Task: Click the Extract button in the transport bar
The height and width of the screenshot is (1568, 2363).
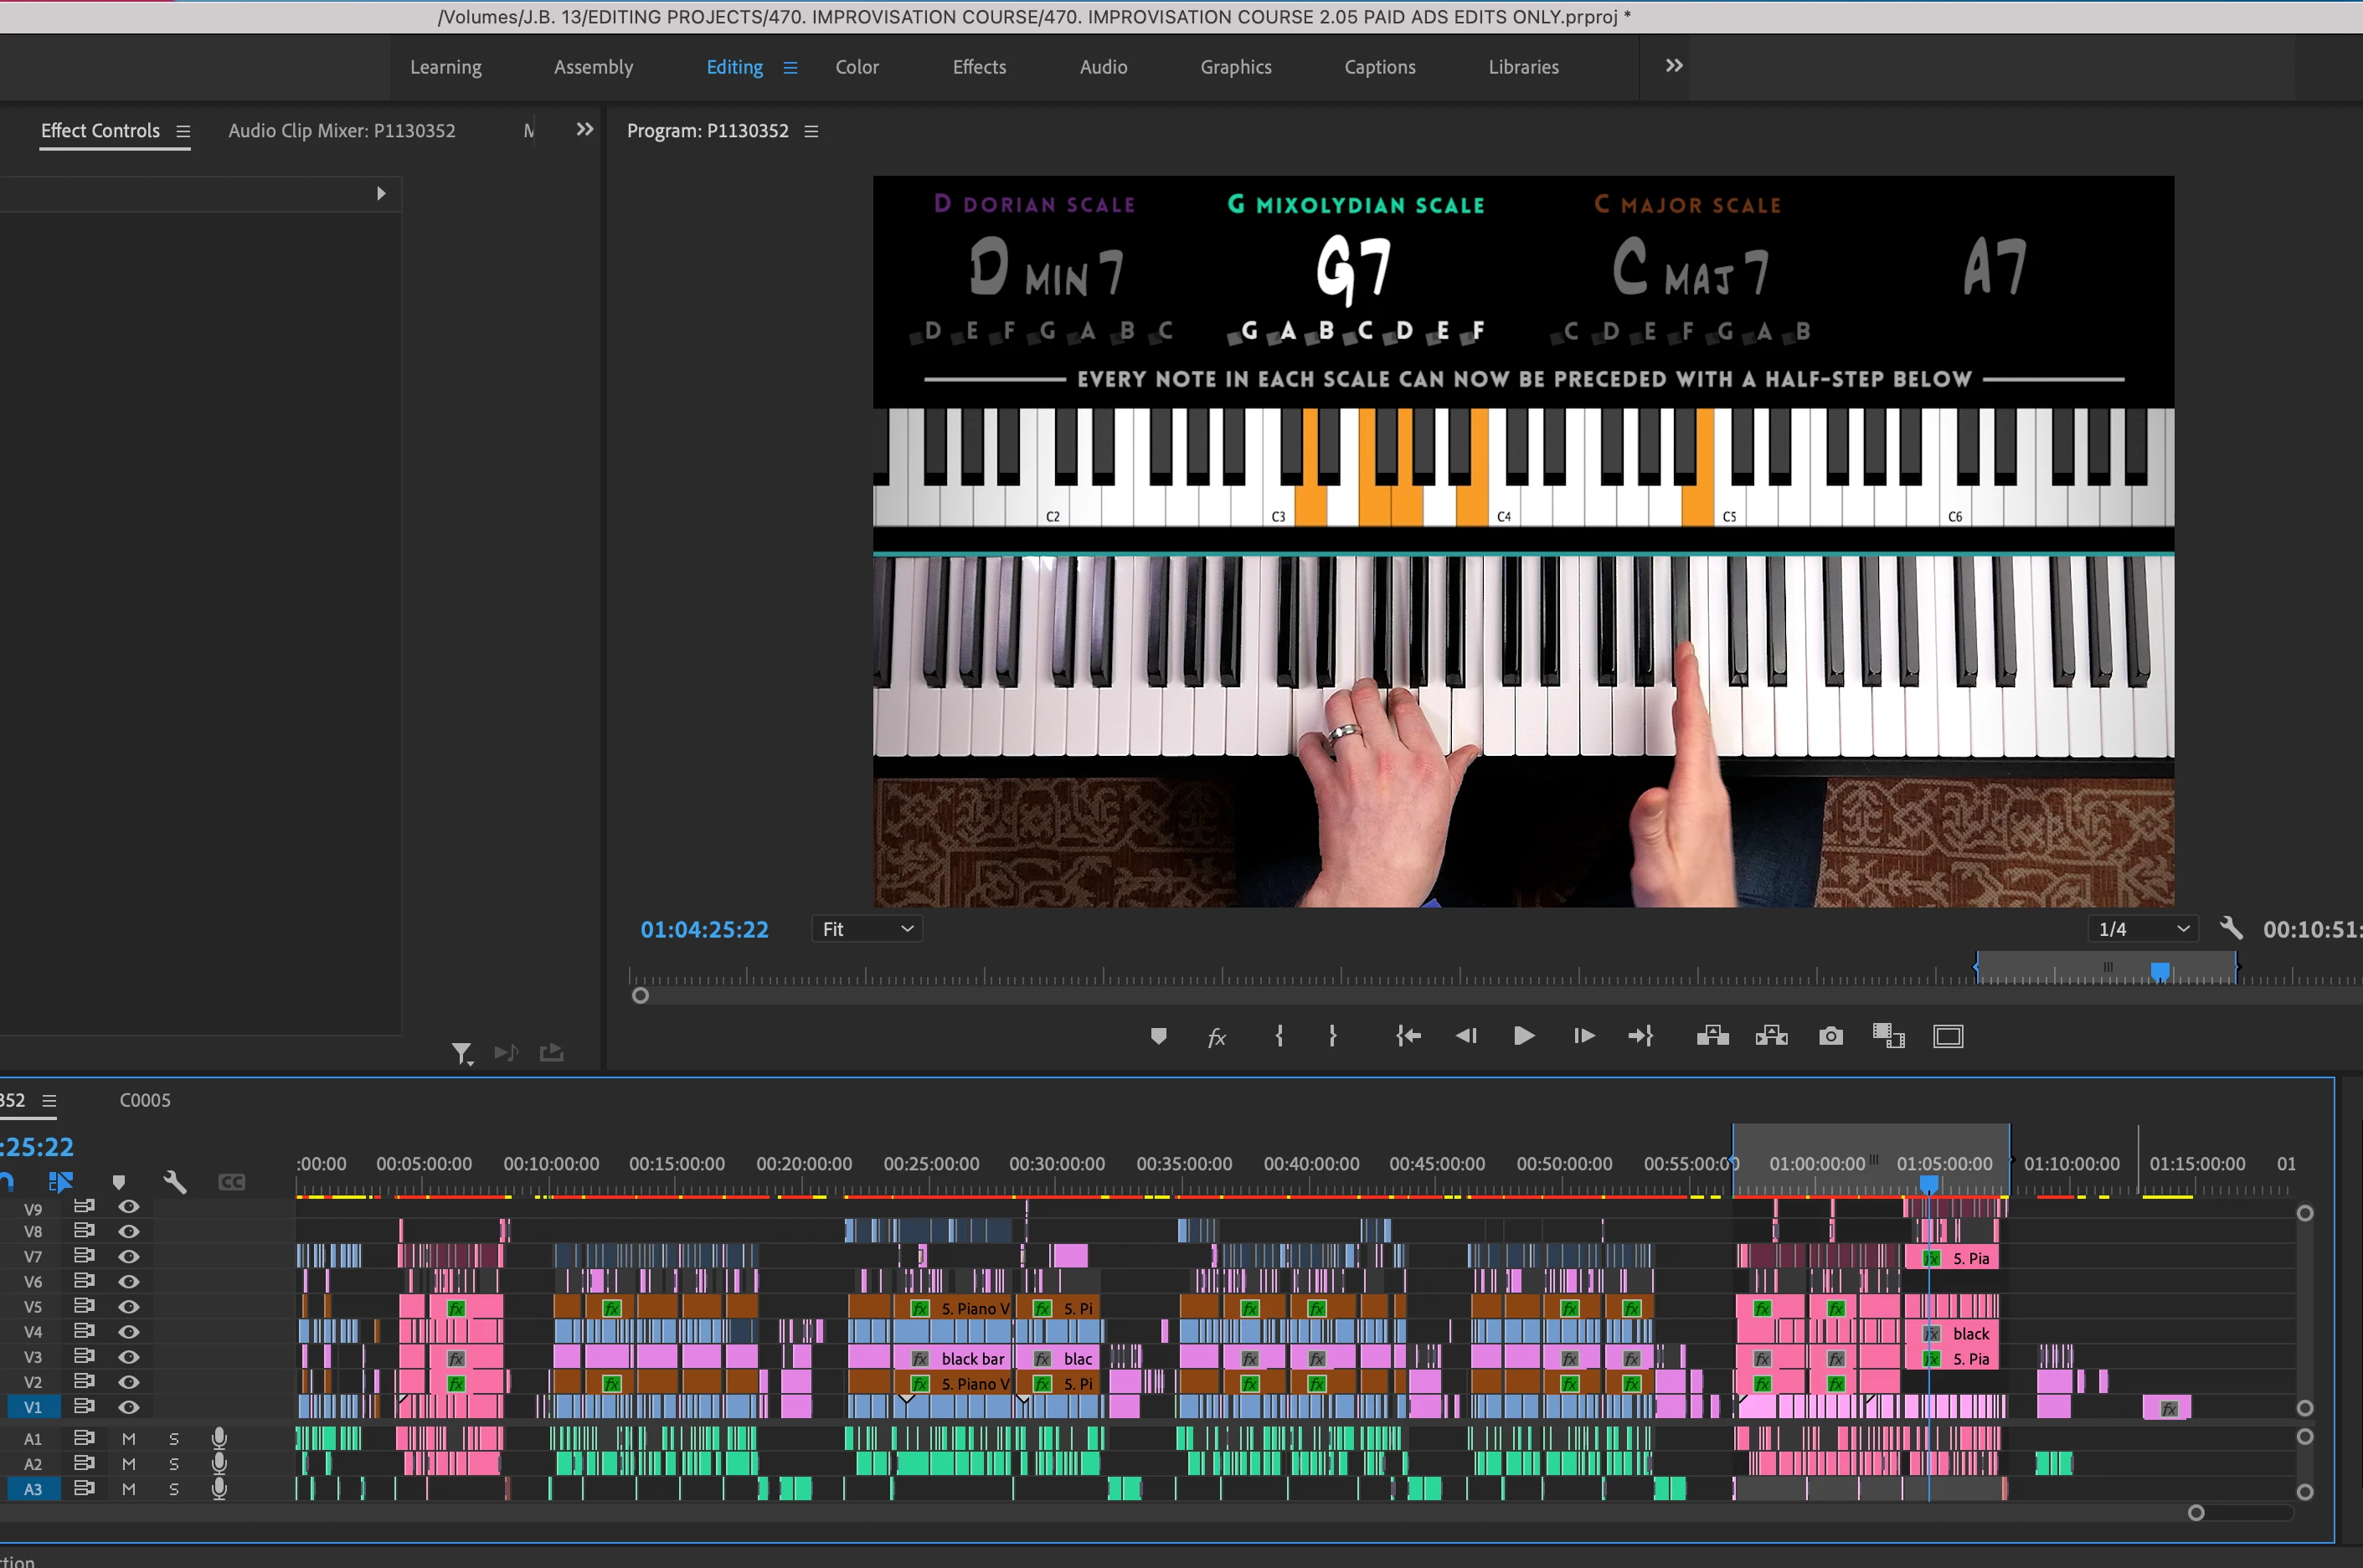Action: click(1771, 1036)
